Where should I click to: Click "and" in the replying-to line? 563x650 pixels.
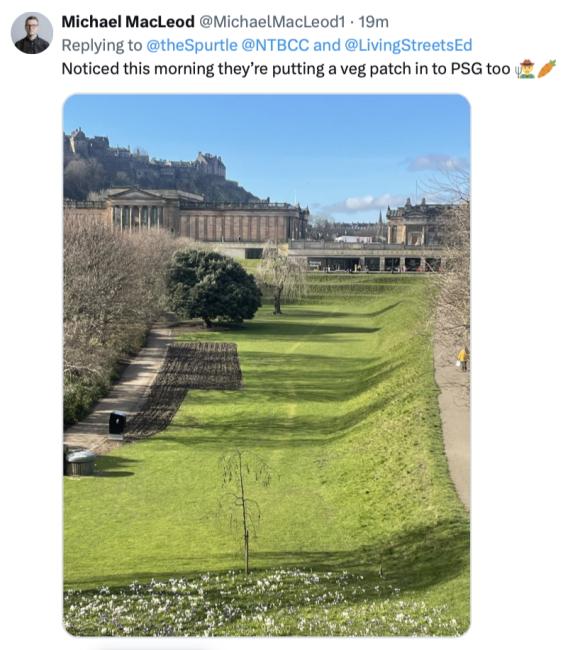coord(327,45)
